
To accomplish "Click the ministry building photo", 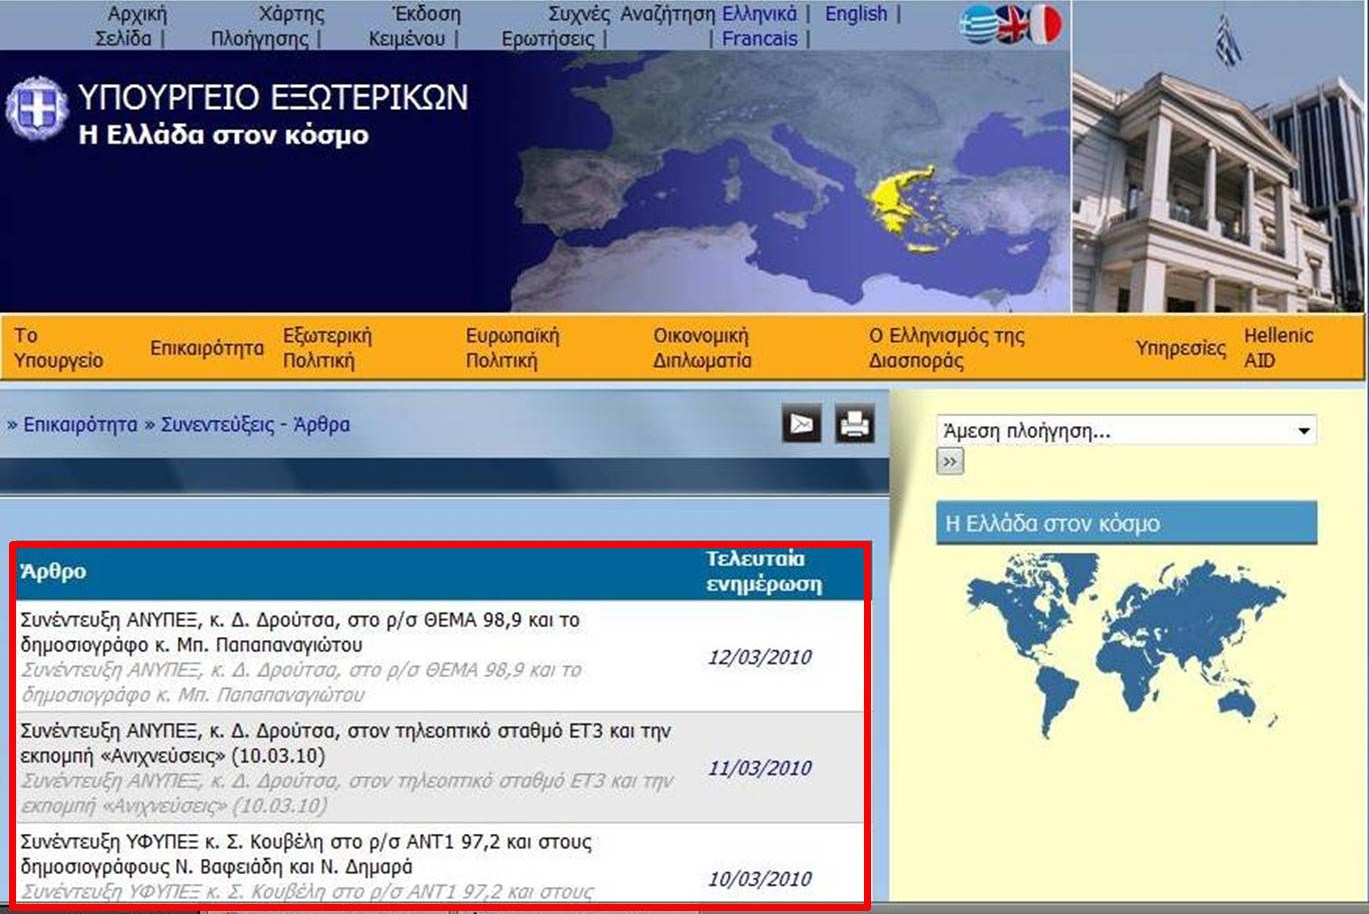I will (1218, 157).
